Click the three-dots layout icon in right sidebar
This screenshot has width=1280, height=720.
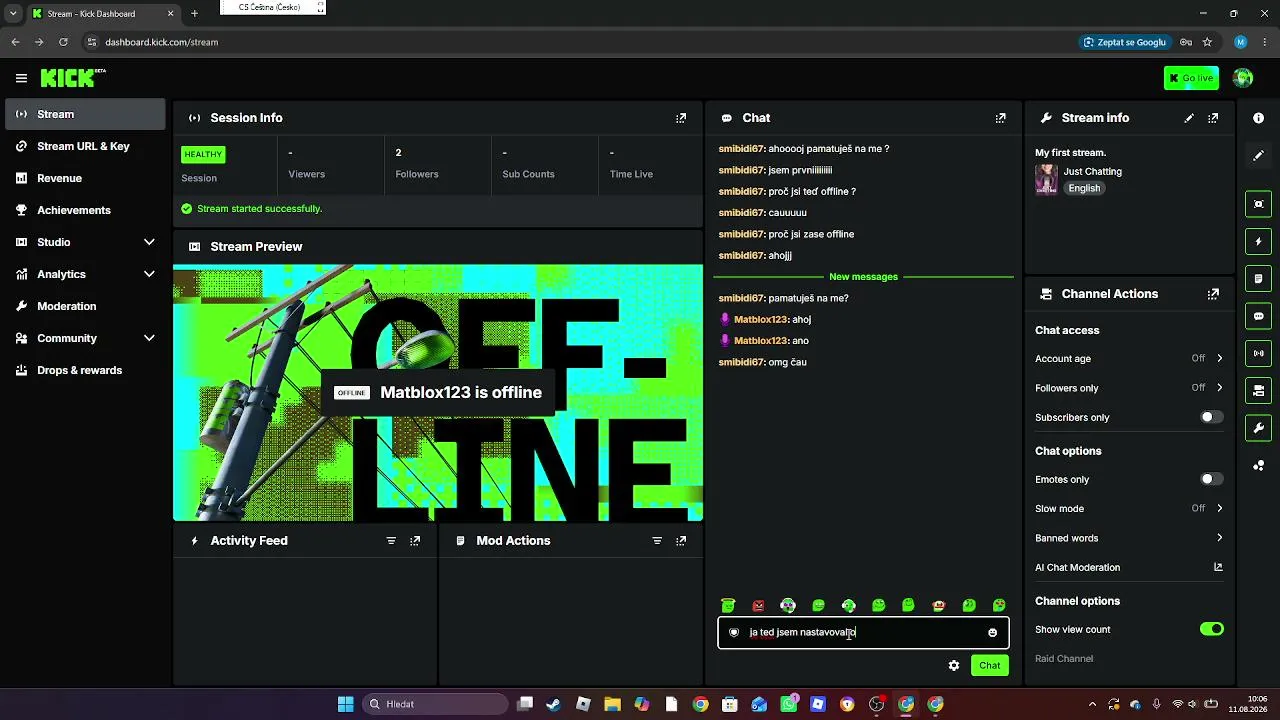tap(1258, 465)
